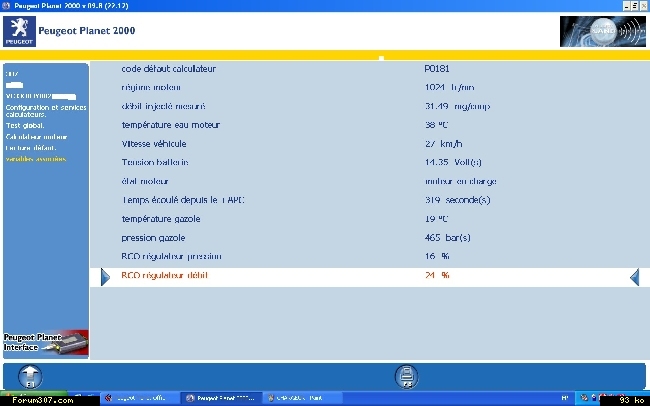Switch to Peugeot Planet taskbar button

221,398
